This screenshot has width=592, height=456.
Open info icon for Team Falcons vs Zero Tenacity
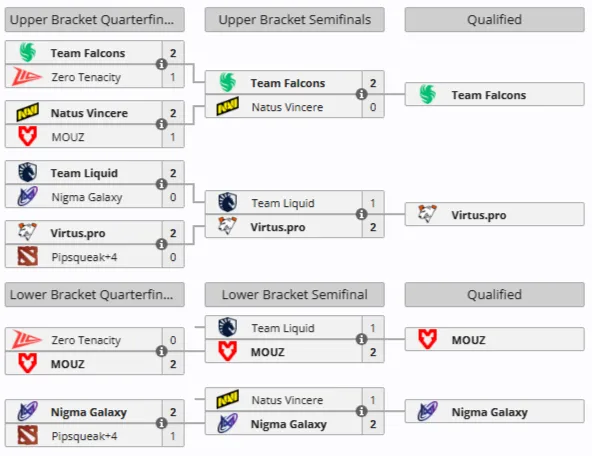tap(162, 64)
